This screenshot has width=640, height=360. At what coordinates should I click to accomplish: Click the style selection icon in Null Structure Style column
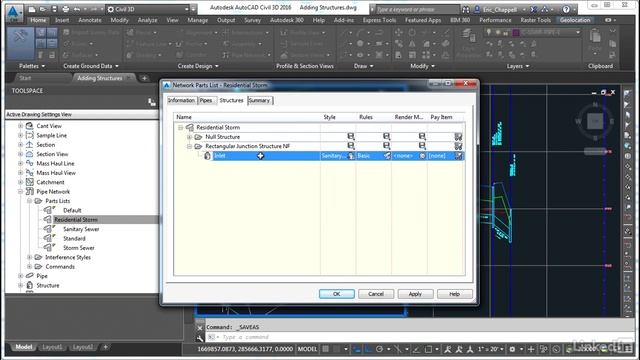point(350,136)
